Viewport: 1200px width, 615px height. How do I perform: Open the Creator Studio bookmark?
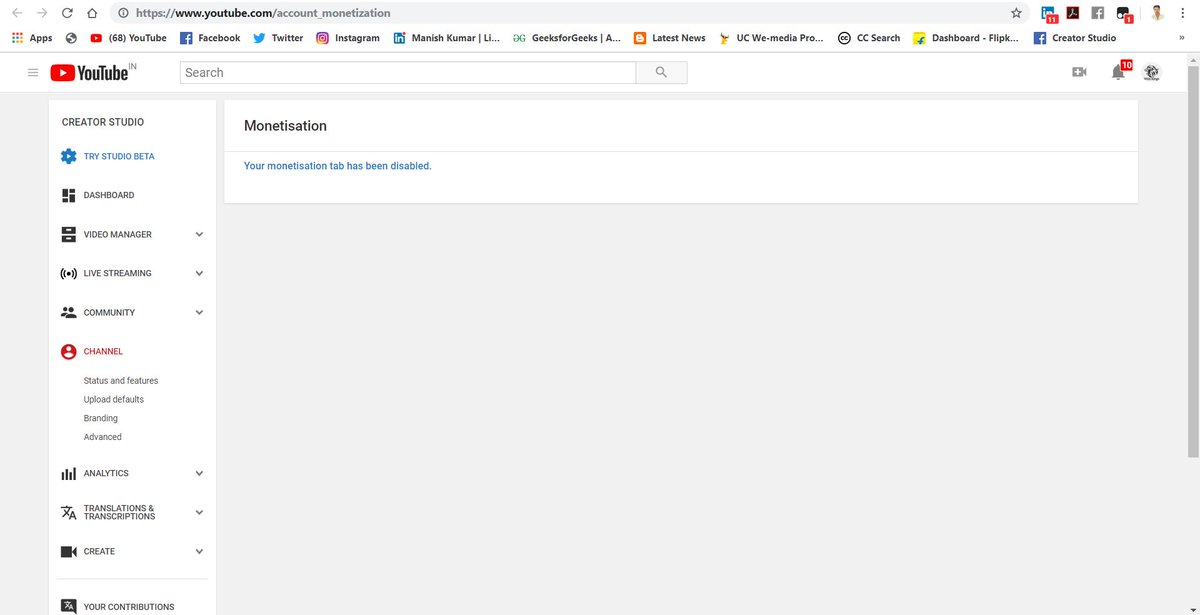pyautogui.click(x=1075, y=38)
